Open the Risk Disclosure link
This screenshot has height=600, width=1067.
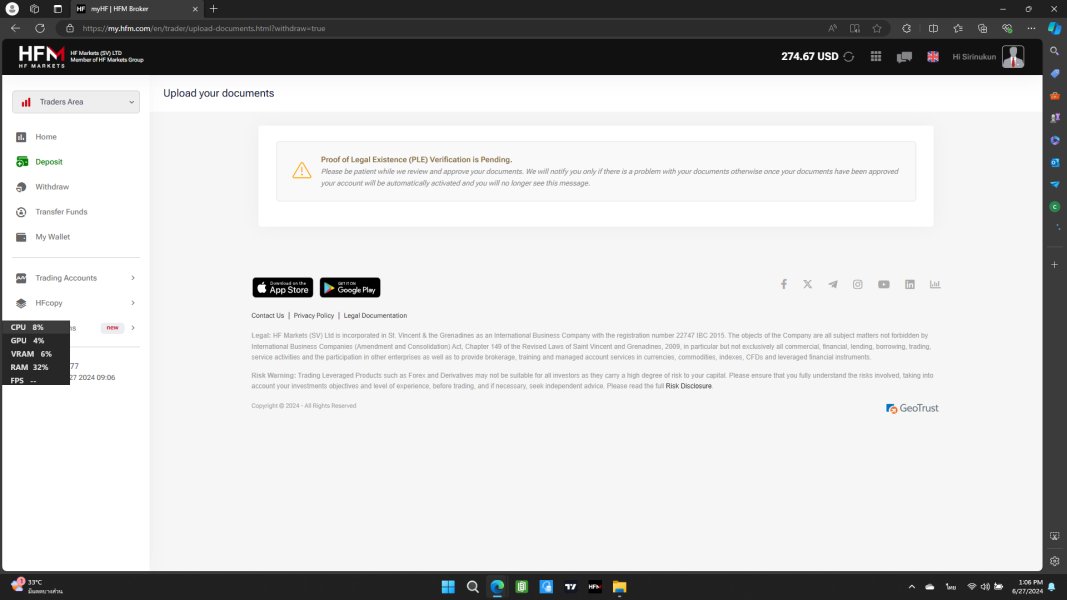tap(689, 386)
